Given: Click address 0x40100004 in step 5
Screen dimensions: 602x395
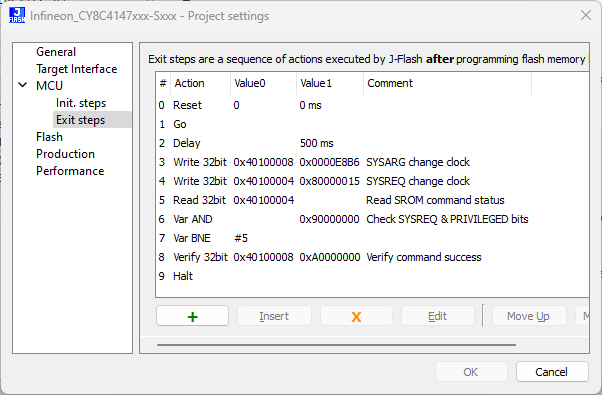Looking at the screenshot, I should click(264, 200).
